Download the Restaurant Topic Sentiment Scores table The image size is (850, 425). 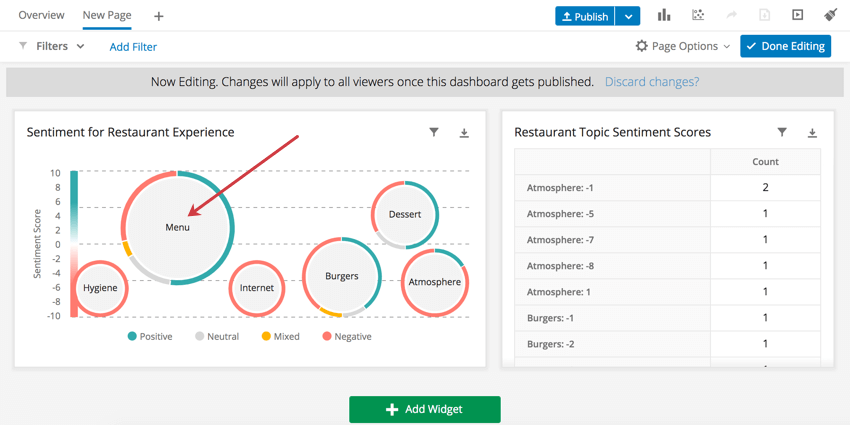pyautogui.click(x=812, y=133)
